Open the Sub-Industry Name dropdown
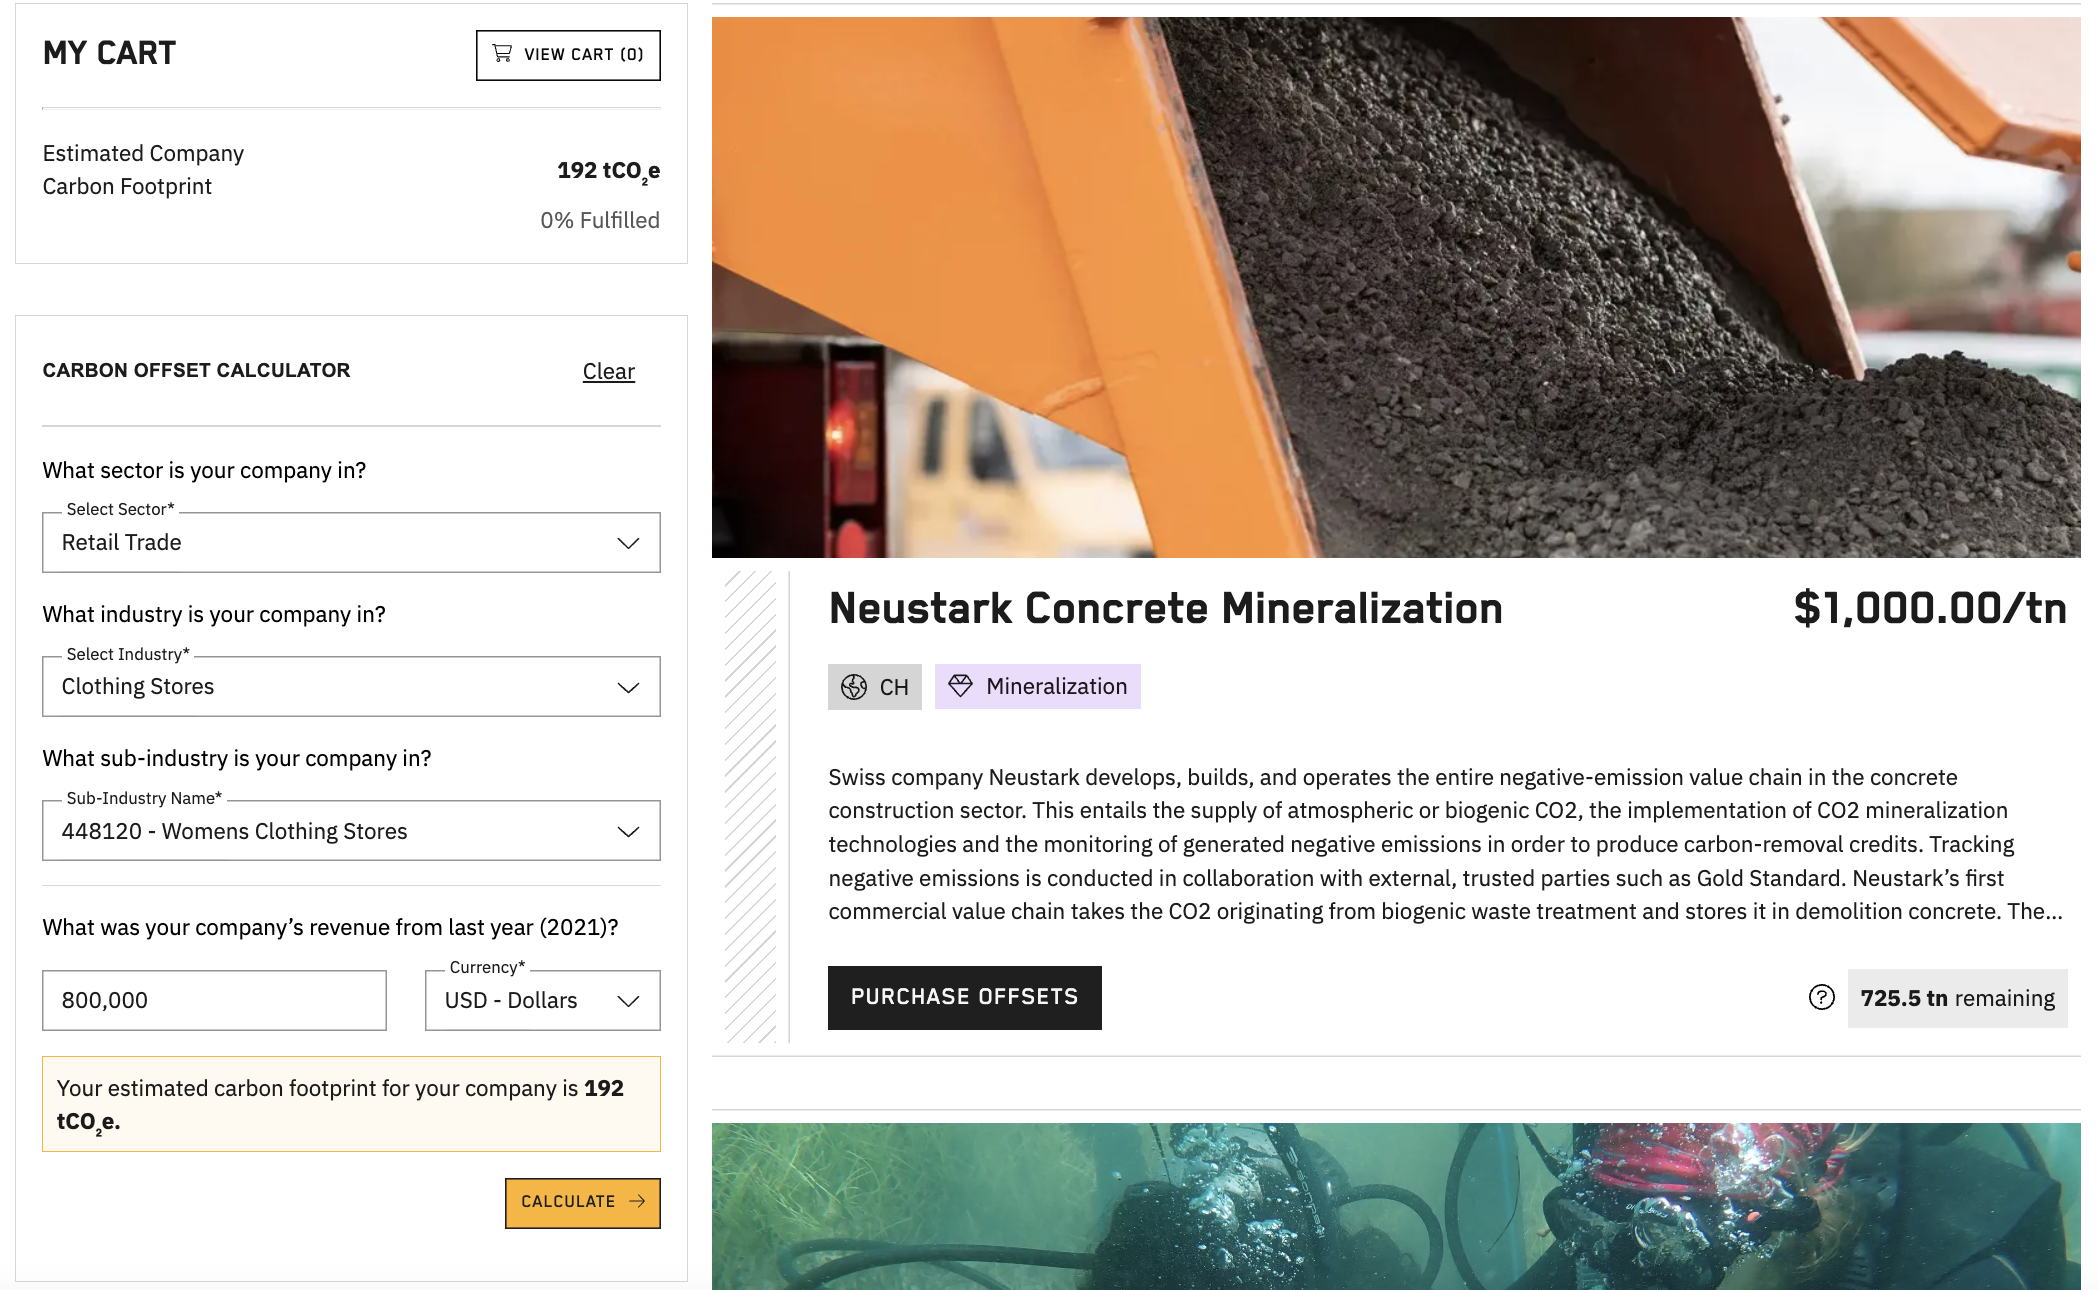 (x=351, y=831)
